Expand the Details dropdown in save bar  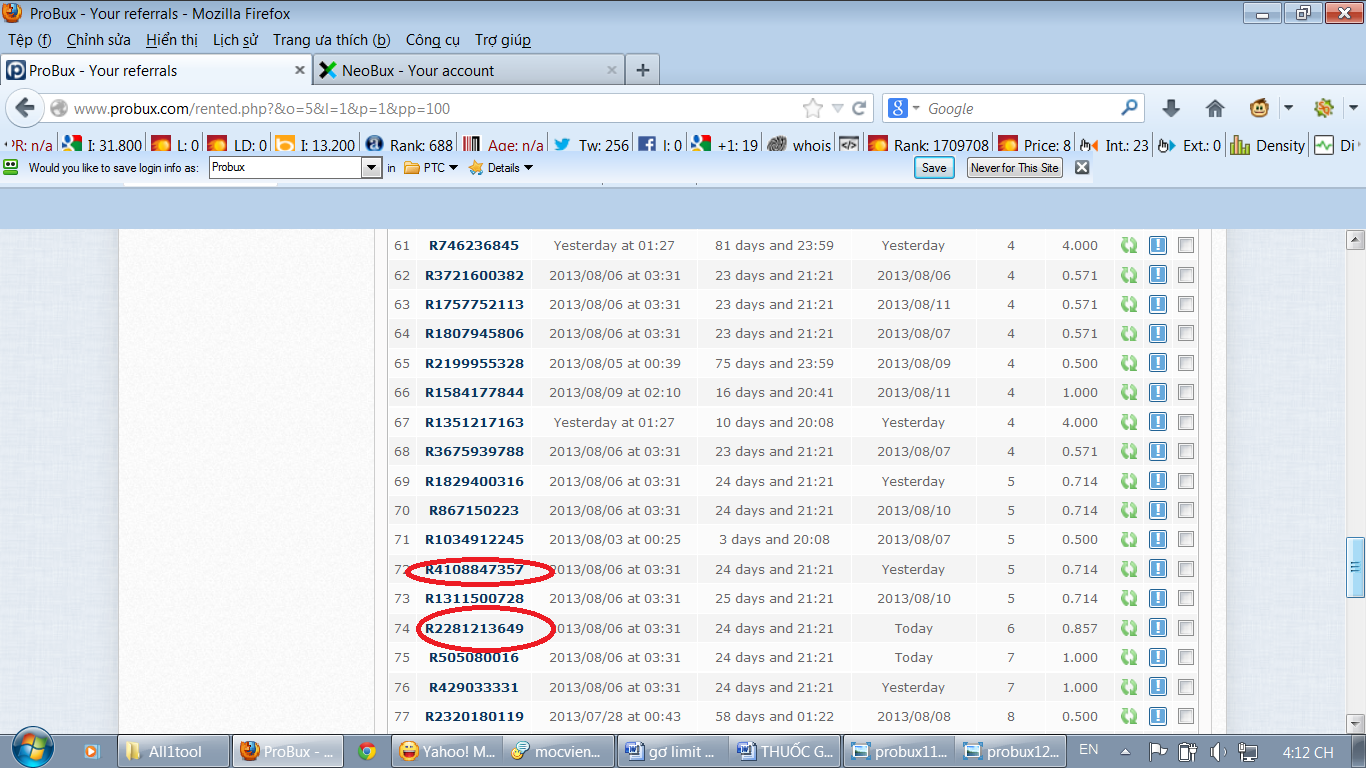[x=502, y=168]
